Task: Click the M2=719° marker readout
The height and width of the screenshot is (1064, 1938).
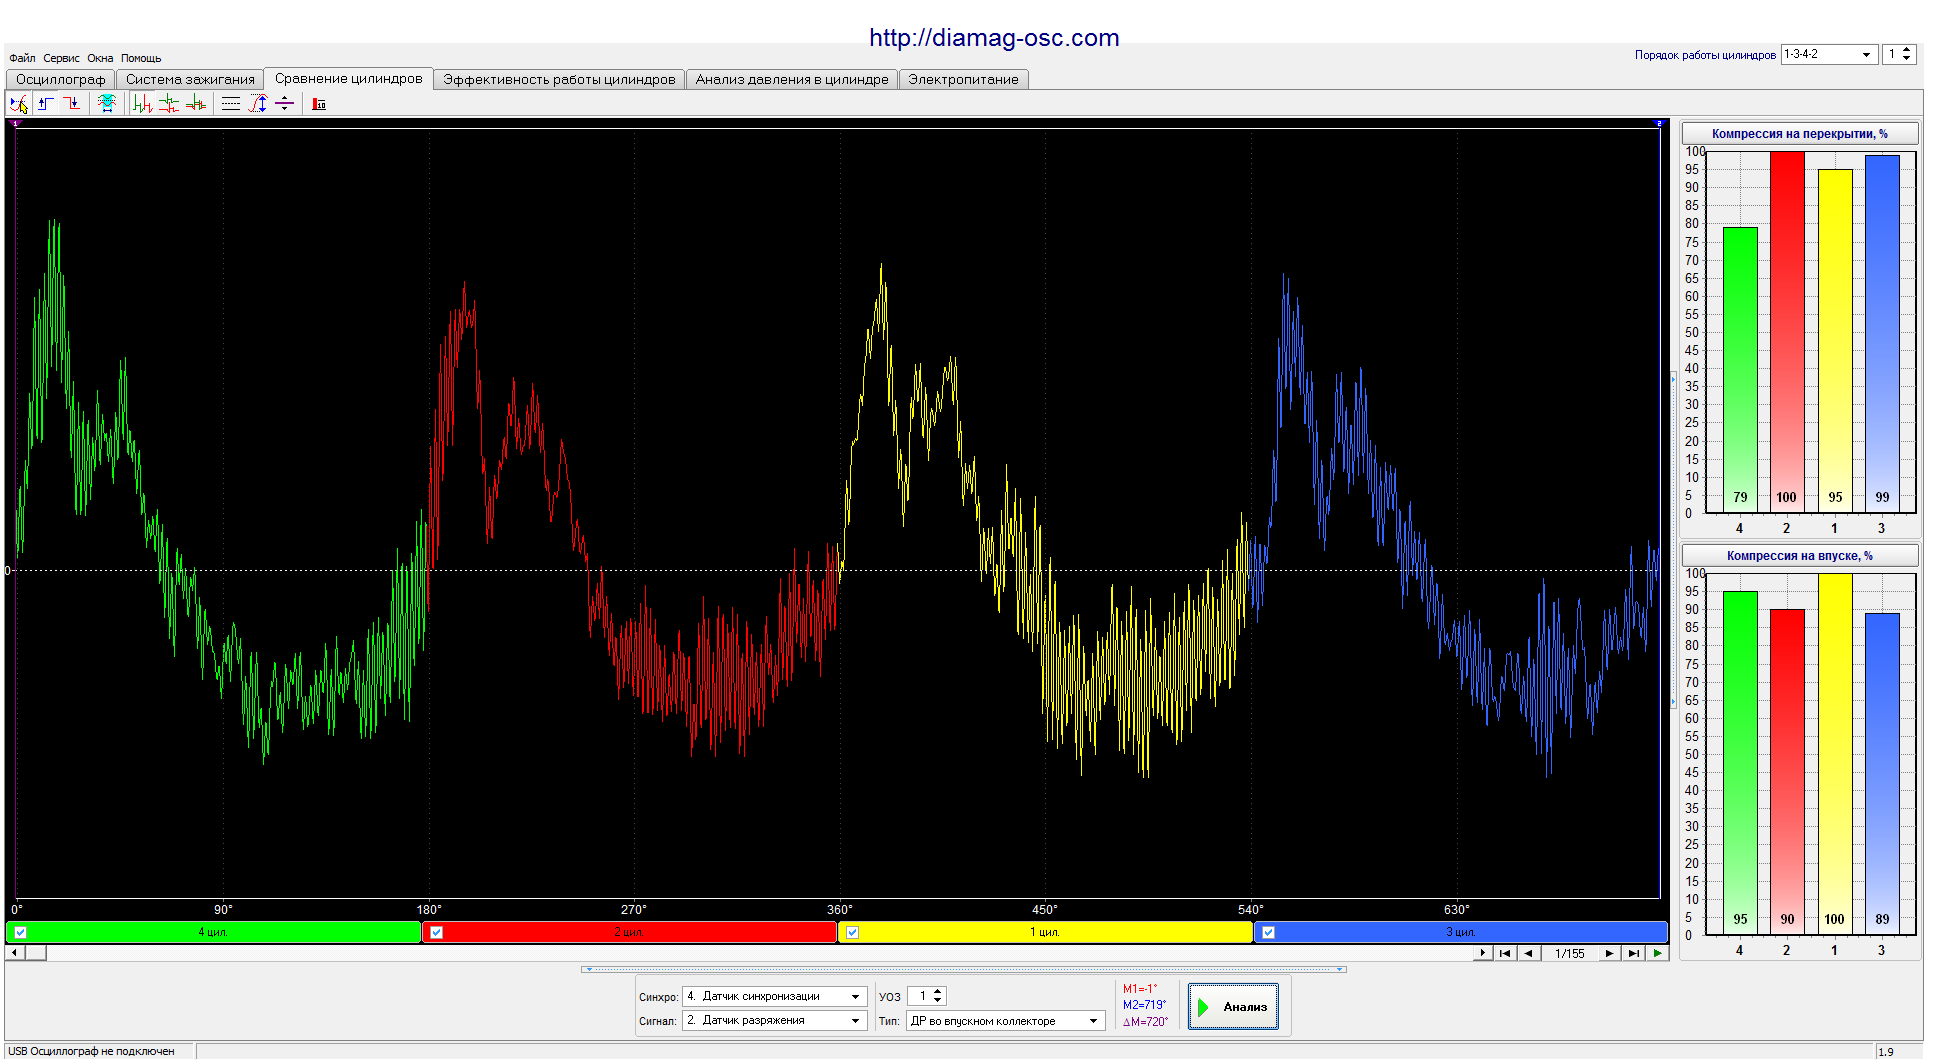Action: 1144,1005
